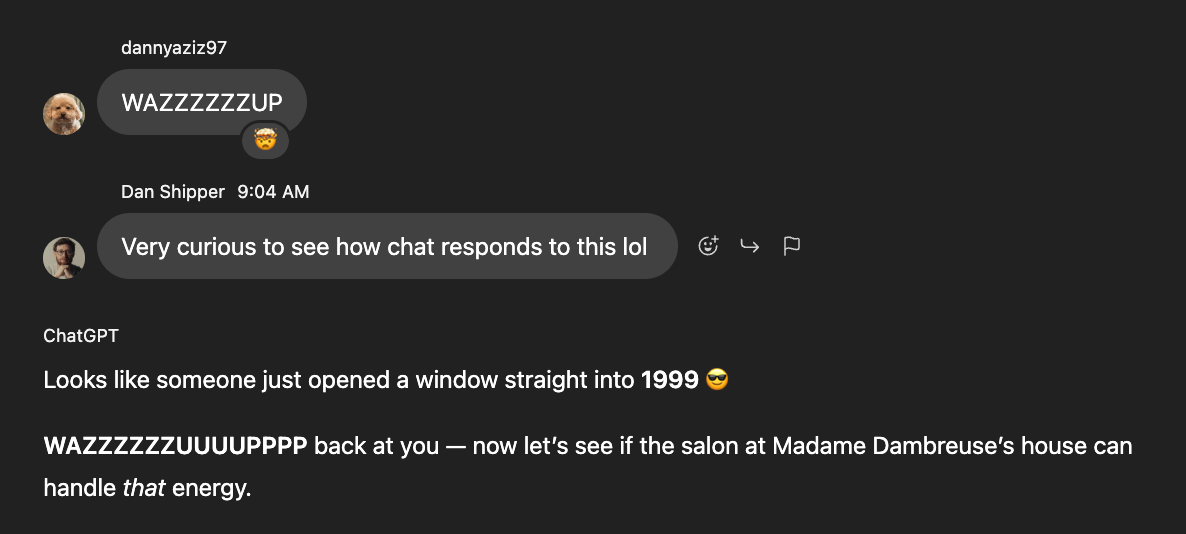The width and height of the screenshot is (1186, 534).
Task: Click the ChatGPT sender label
Action: pyautogui.click(x=81, y=336)
